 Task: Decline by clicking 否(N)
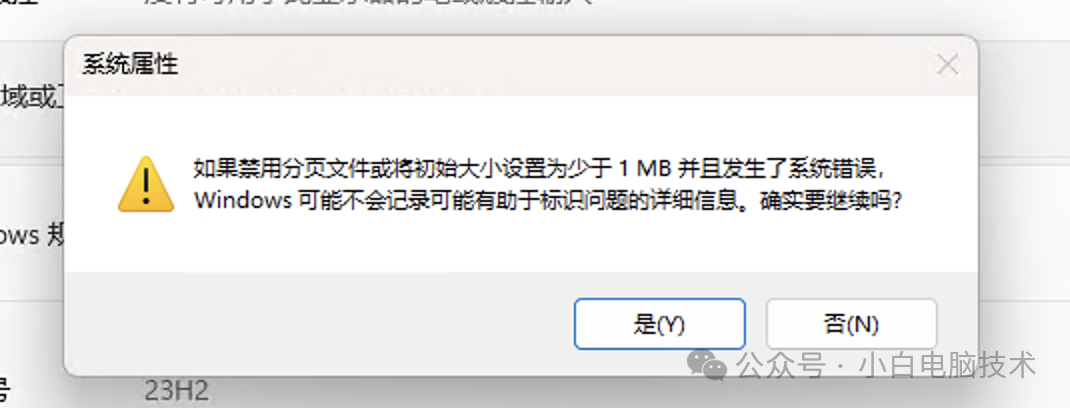[x=851, y=324]
